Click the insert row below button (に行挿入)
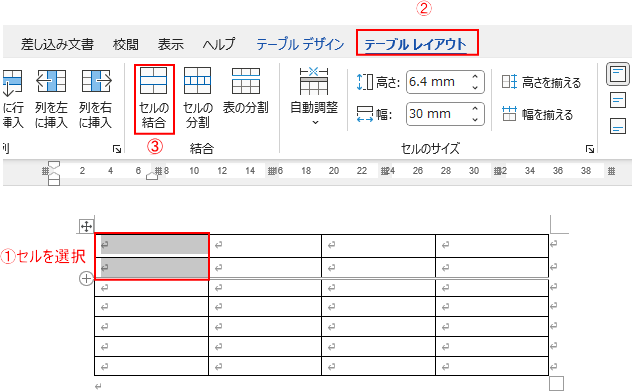This screenshot has width=632, height=391. (x=13, y=98)
